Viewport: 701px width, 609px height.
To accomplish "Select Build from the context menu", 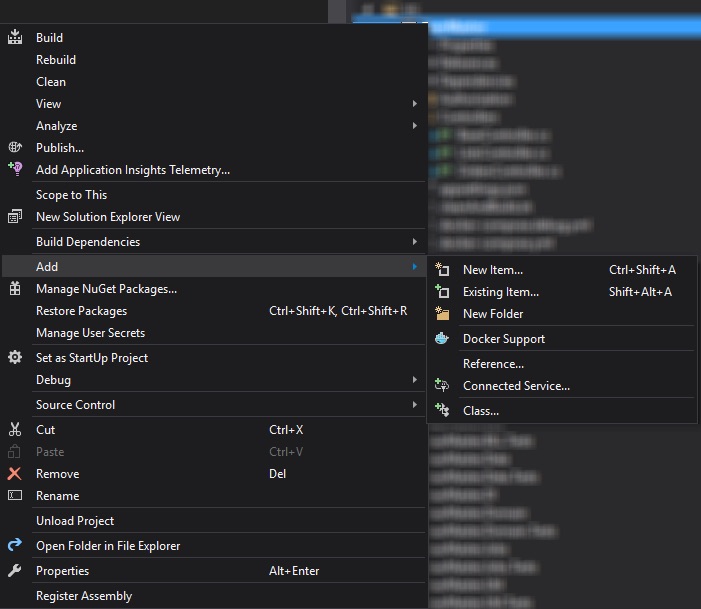I will point(214,38).
